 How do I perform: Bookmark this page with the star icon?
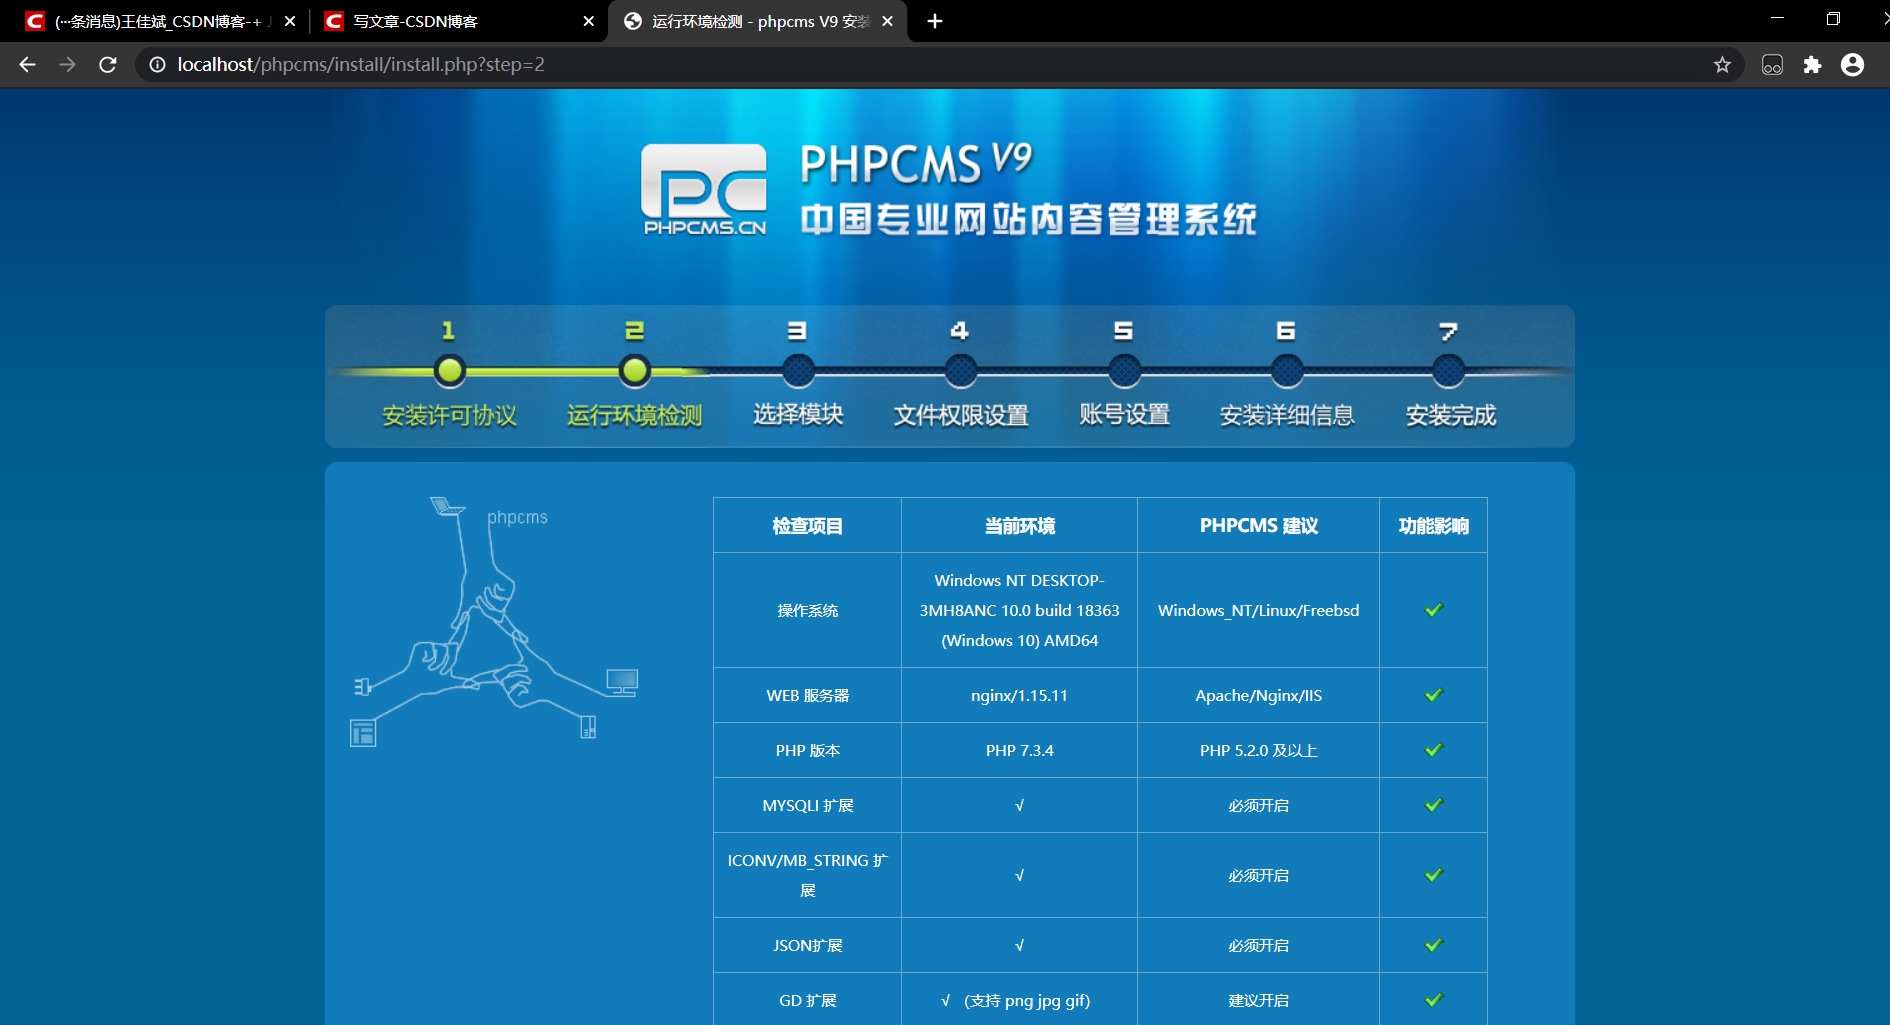coord(1722,65)
